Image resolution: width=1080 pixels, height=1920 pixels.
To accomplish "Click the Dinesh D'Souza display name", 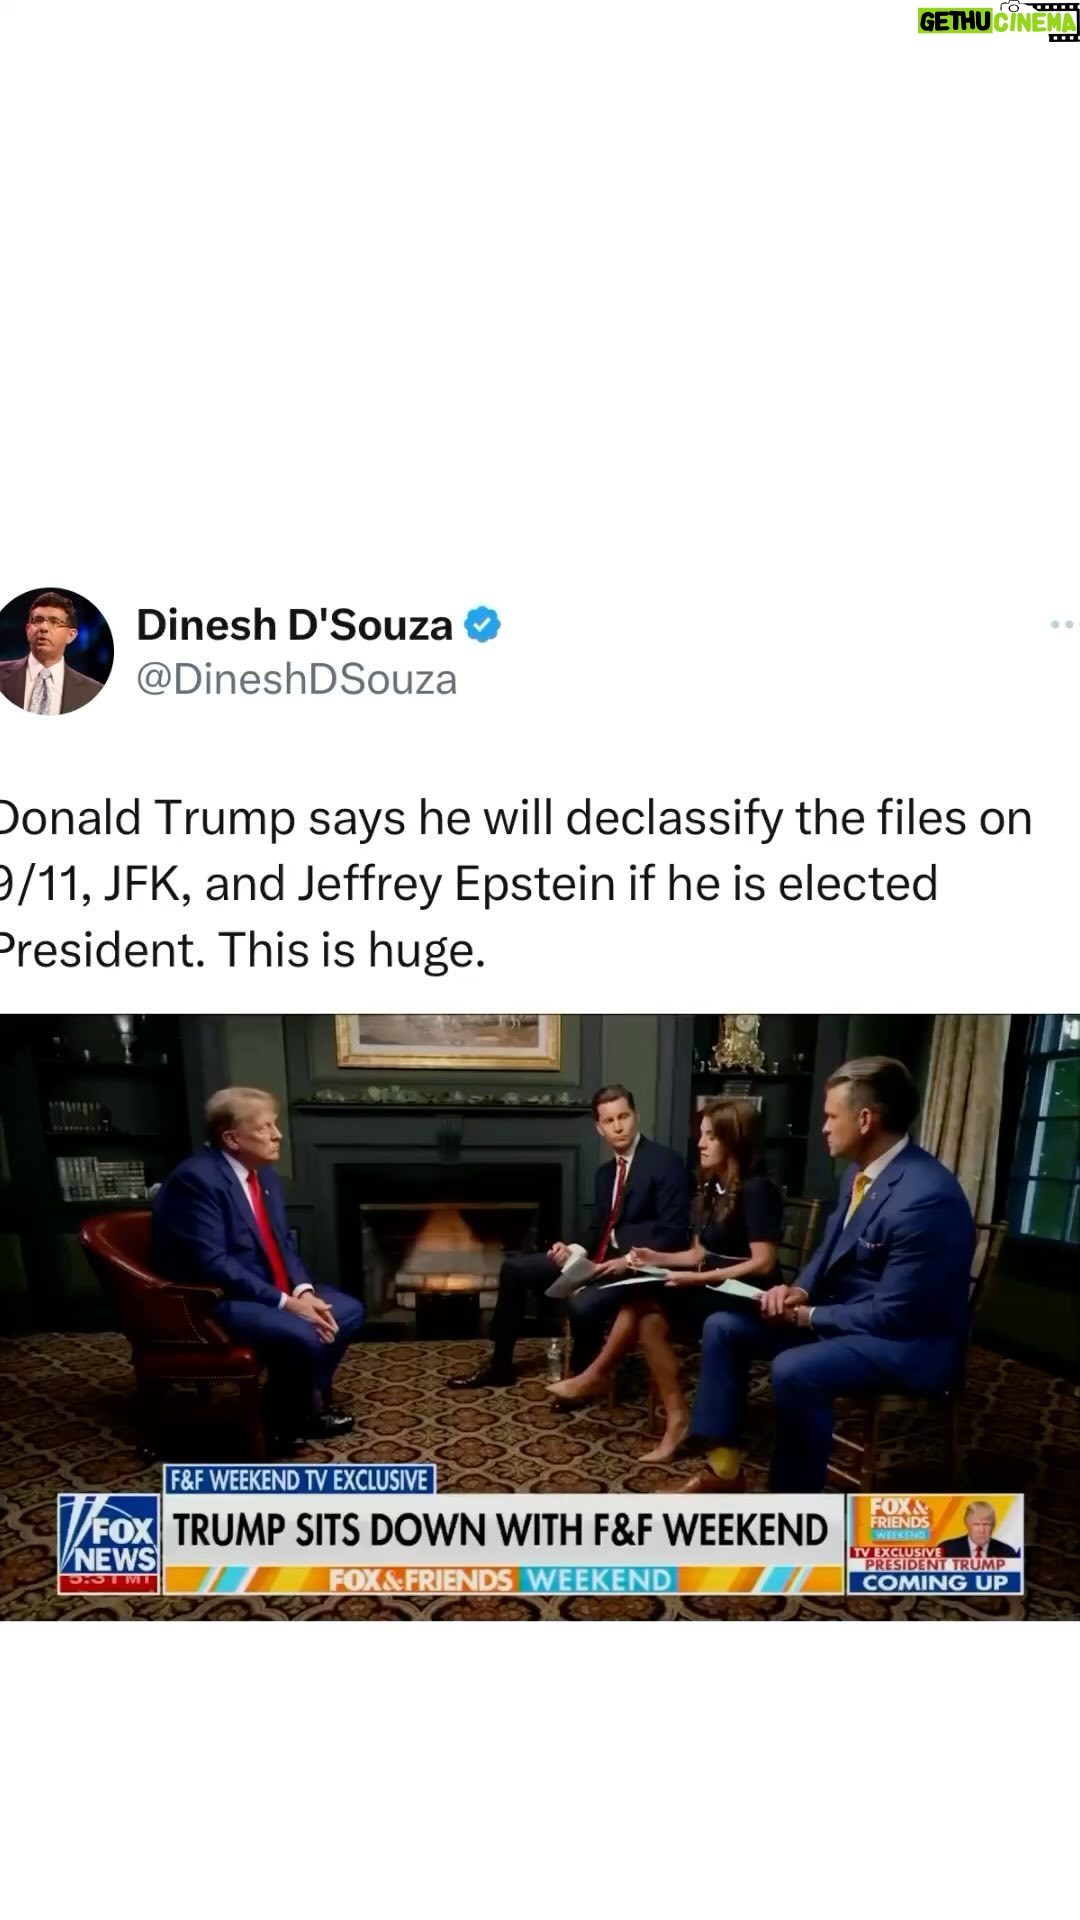I will pyautogui.click(x=294, y=625).
